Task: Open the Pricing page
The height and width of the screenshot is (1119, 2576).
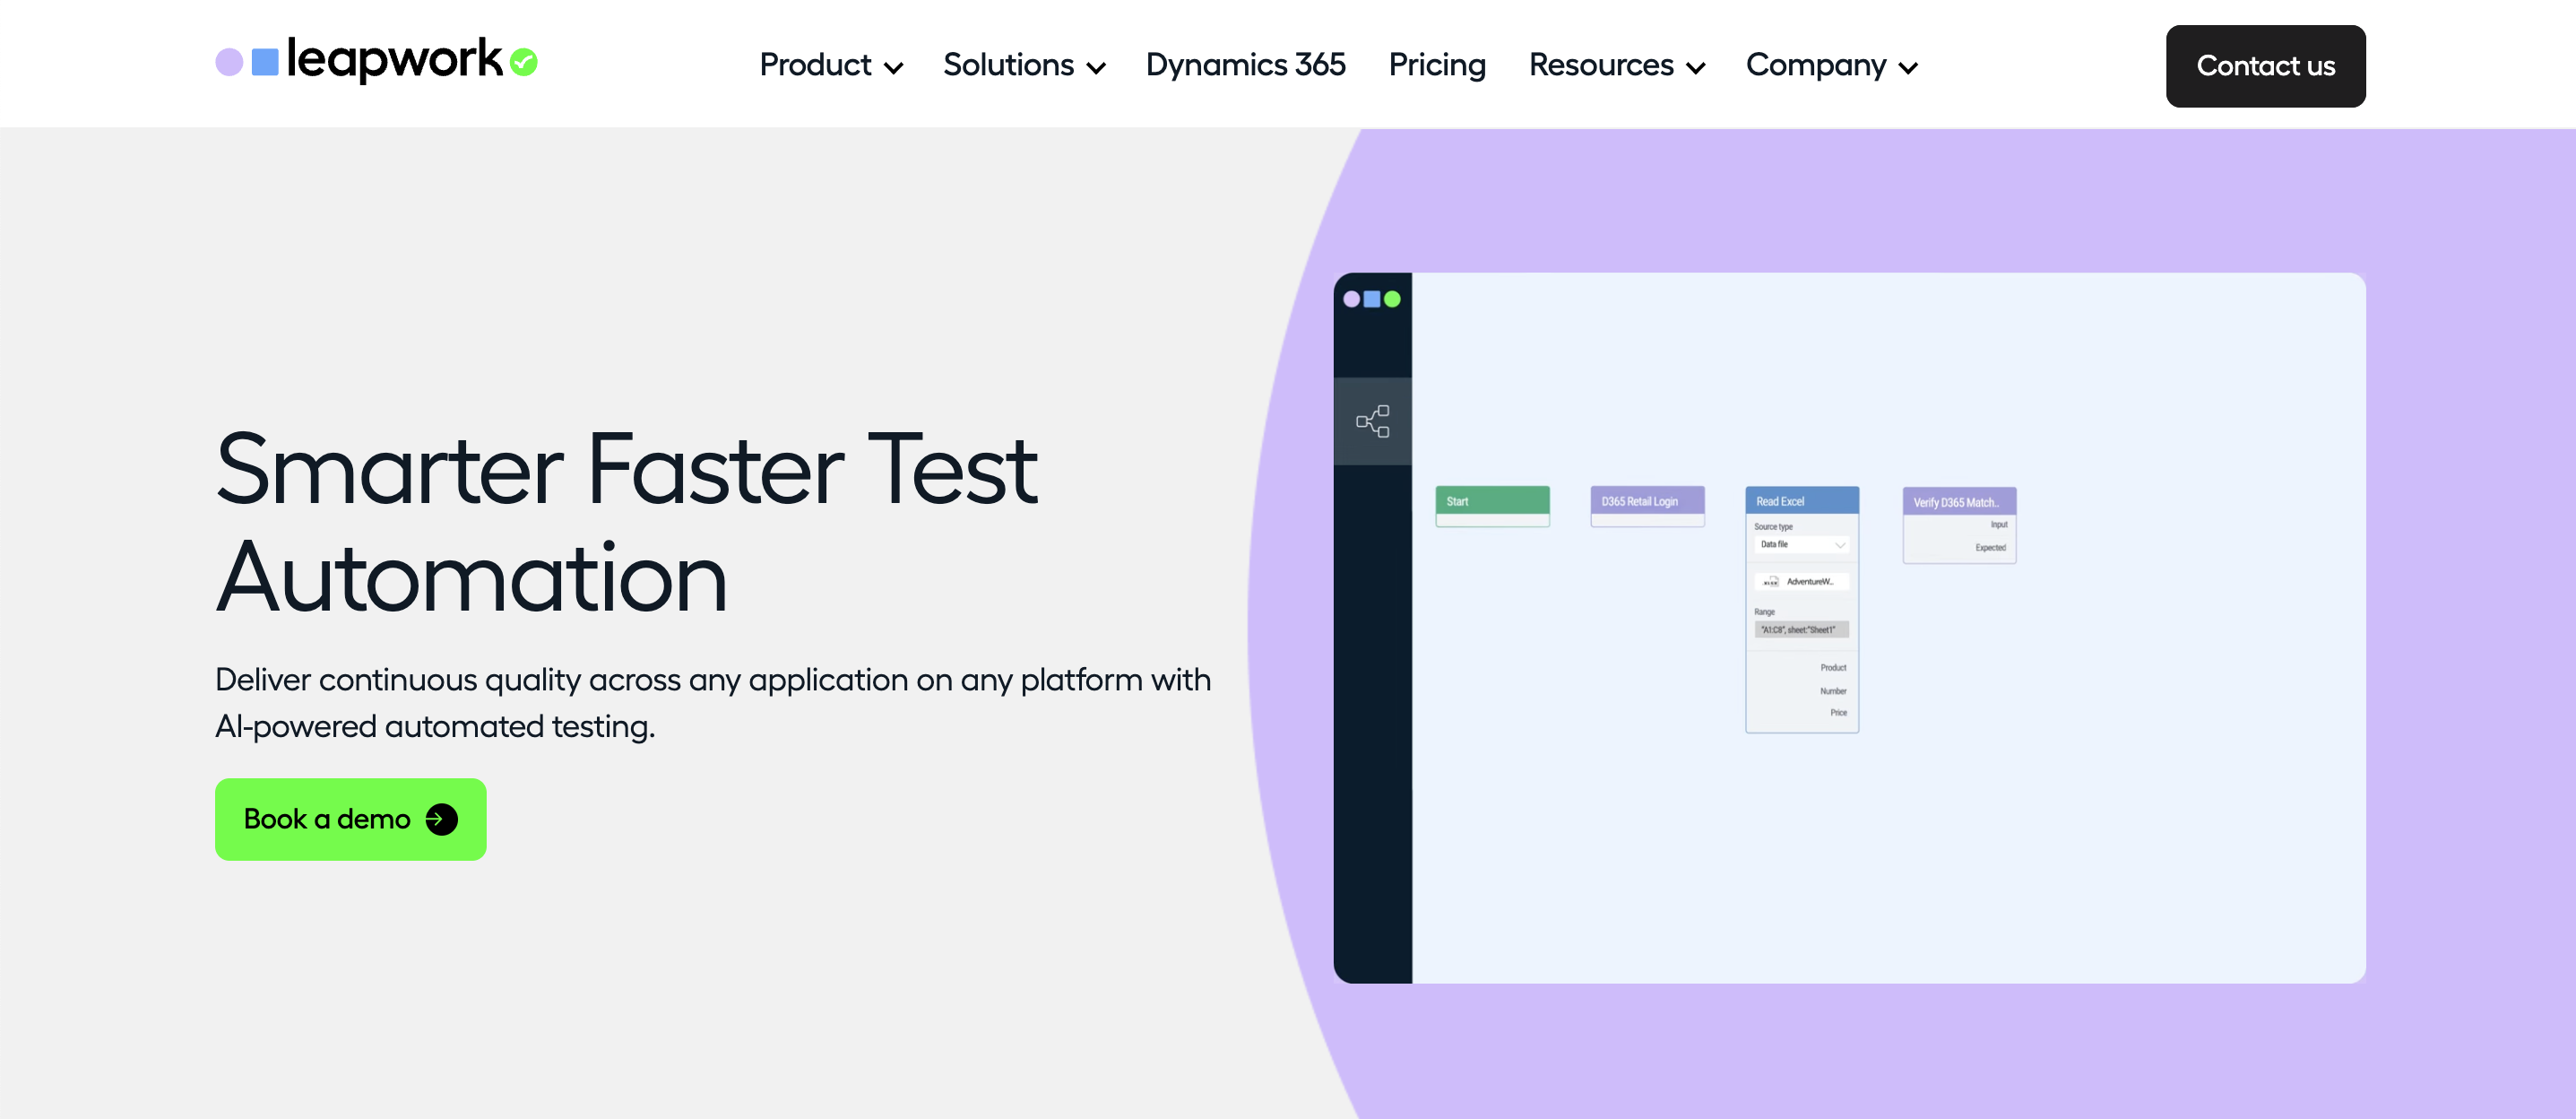Action: click(1436, 65)
